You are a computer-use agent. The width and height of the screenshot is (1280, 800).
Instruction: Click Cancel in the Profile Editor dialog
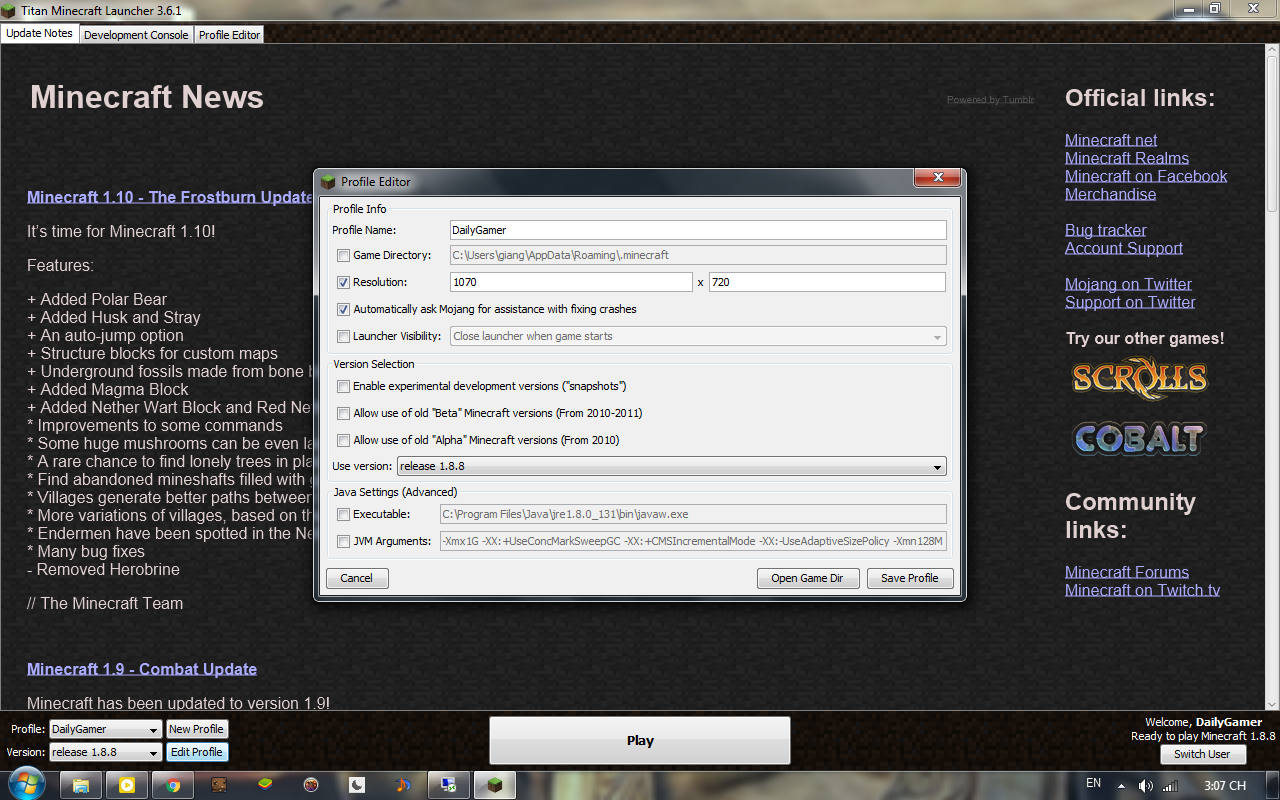pos(357,578)
